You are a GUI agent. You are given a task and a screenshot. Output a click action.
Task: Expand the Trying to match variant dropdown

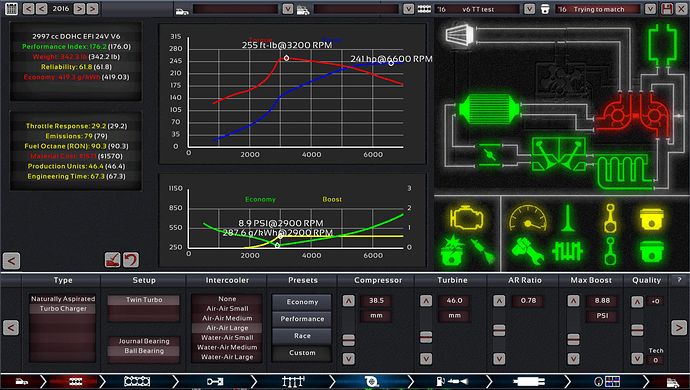650,9
